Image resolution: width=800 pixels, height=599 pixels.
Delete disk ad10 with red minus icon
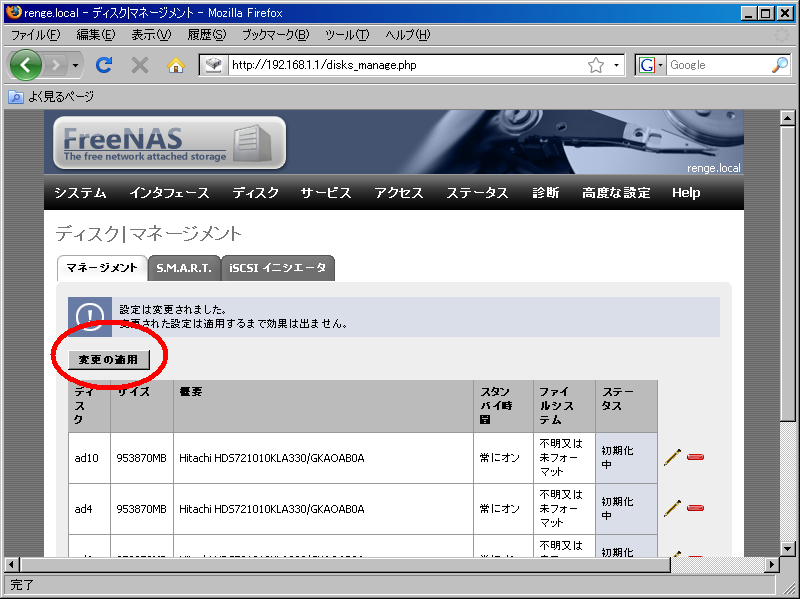(695, 457)
